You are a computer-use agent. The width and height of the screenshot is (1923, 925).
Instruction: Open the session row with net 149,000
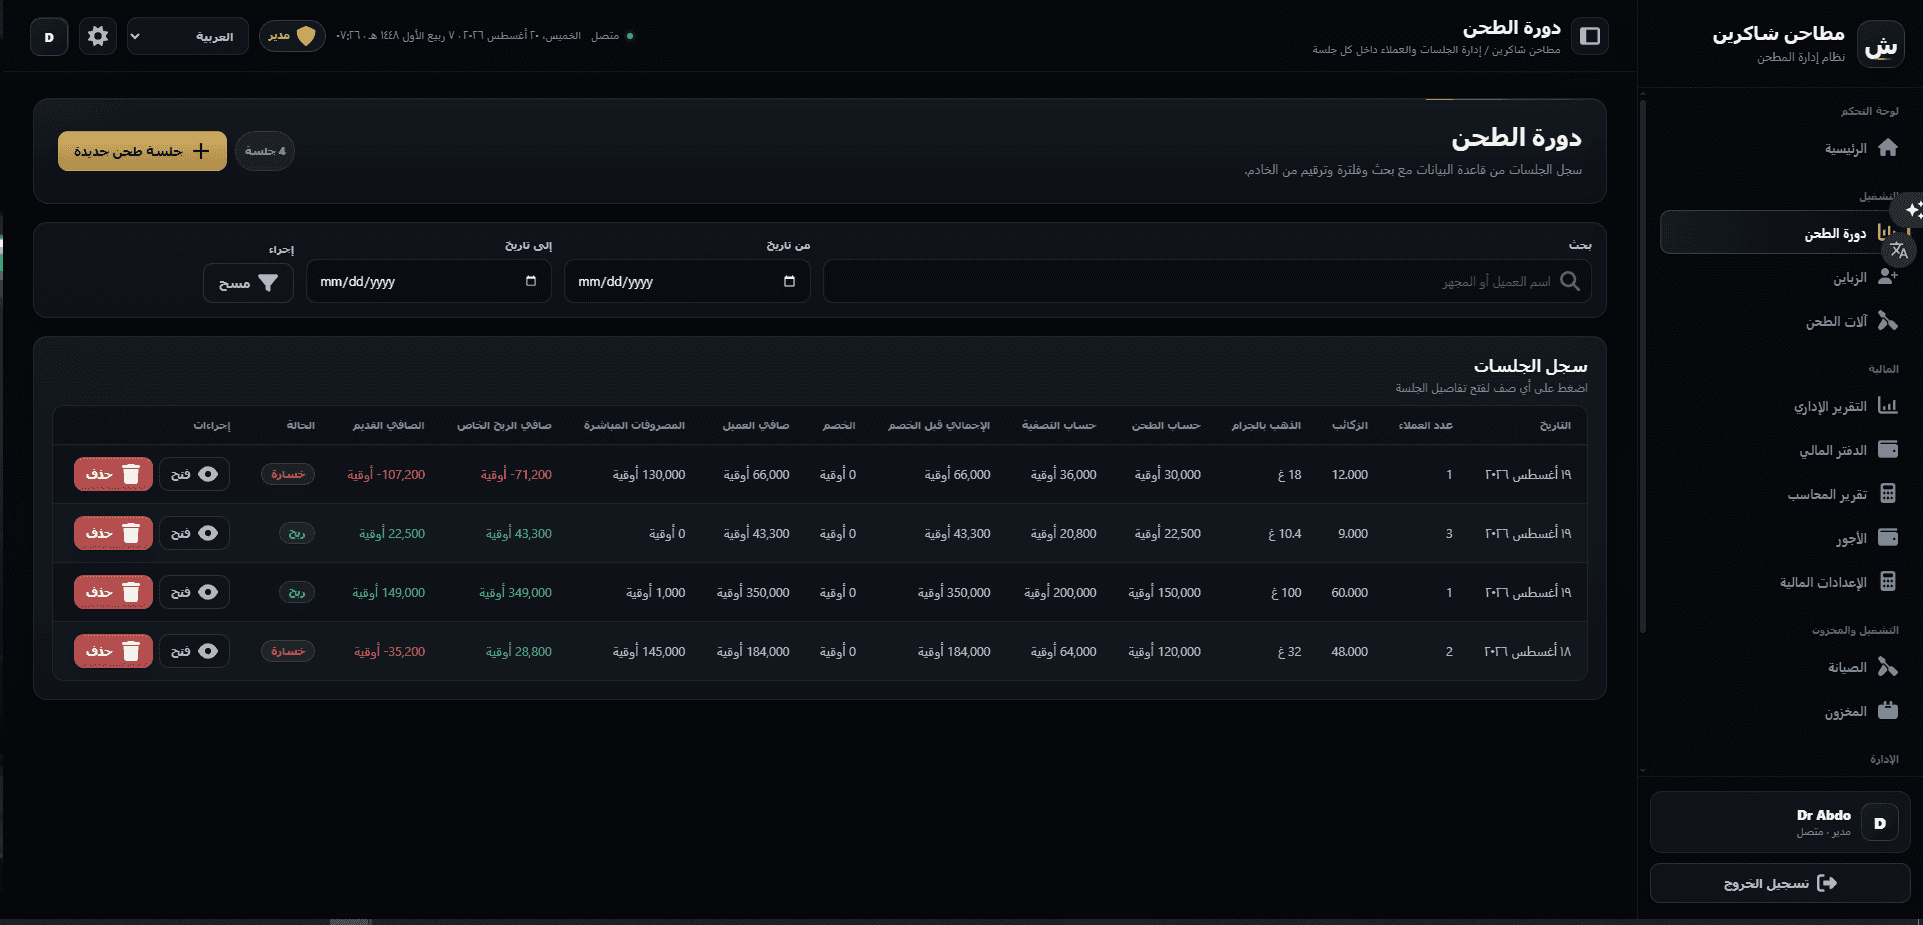[x=194, y=592]
